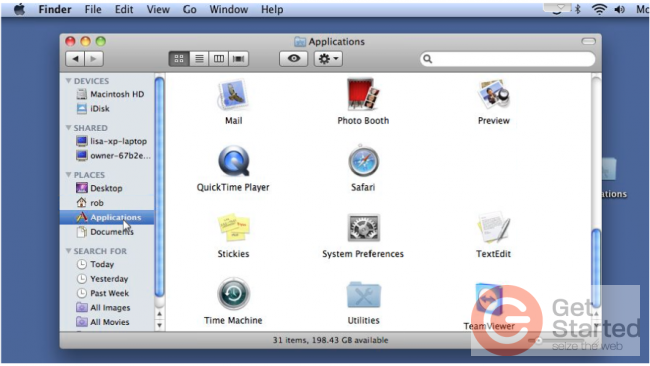Click in the Finder search field
Screen dimensions: 650x366
[508, 59]
